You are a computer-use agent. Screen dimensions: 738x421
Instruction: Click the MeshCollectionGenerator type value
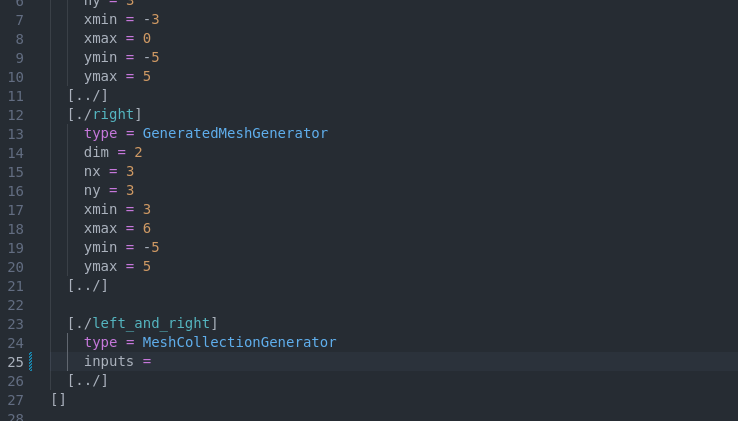239,342
